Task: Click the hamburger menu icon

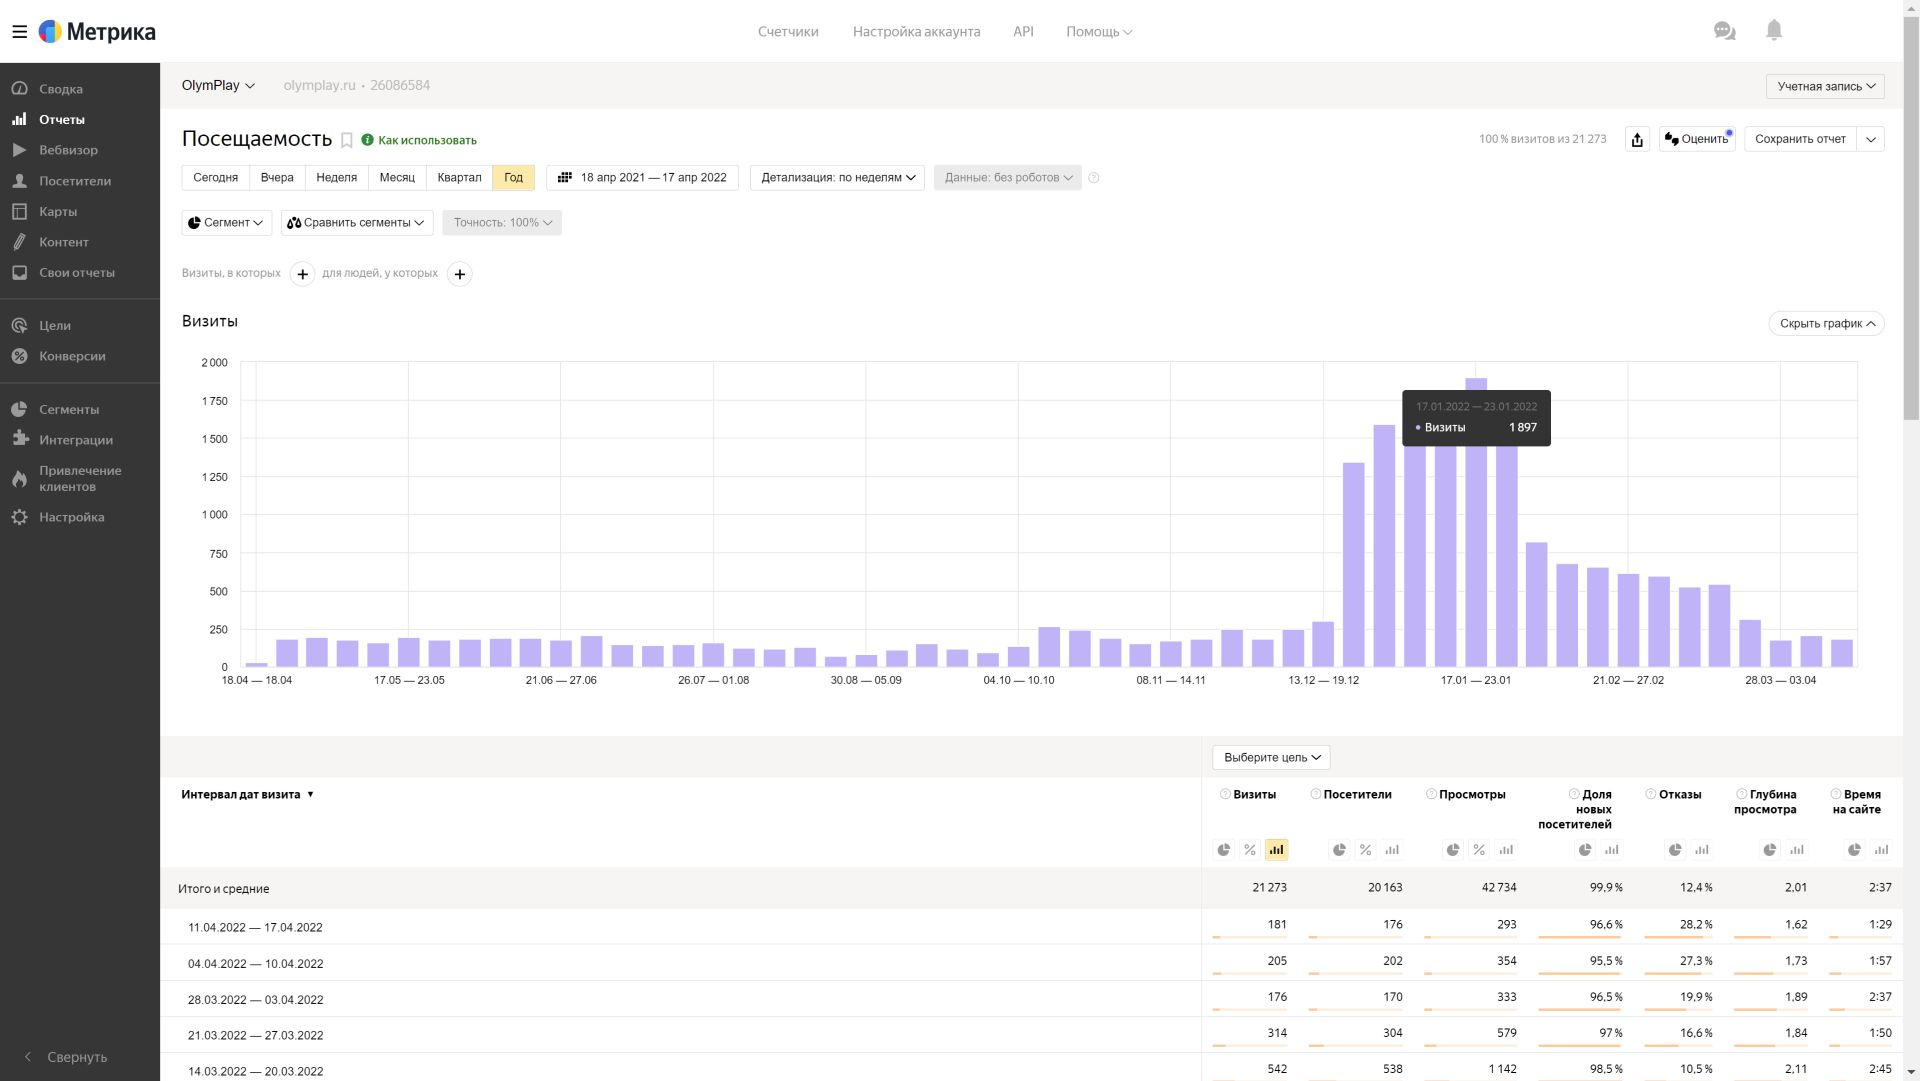Action: tap(19, 32)
